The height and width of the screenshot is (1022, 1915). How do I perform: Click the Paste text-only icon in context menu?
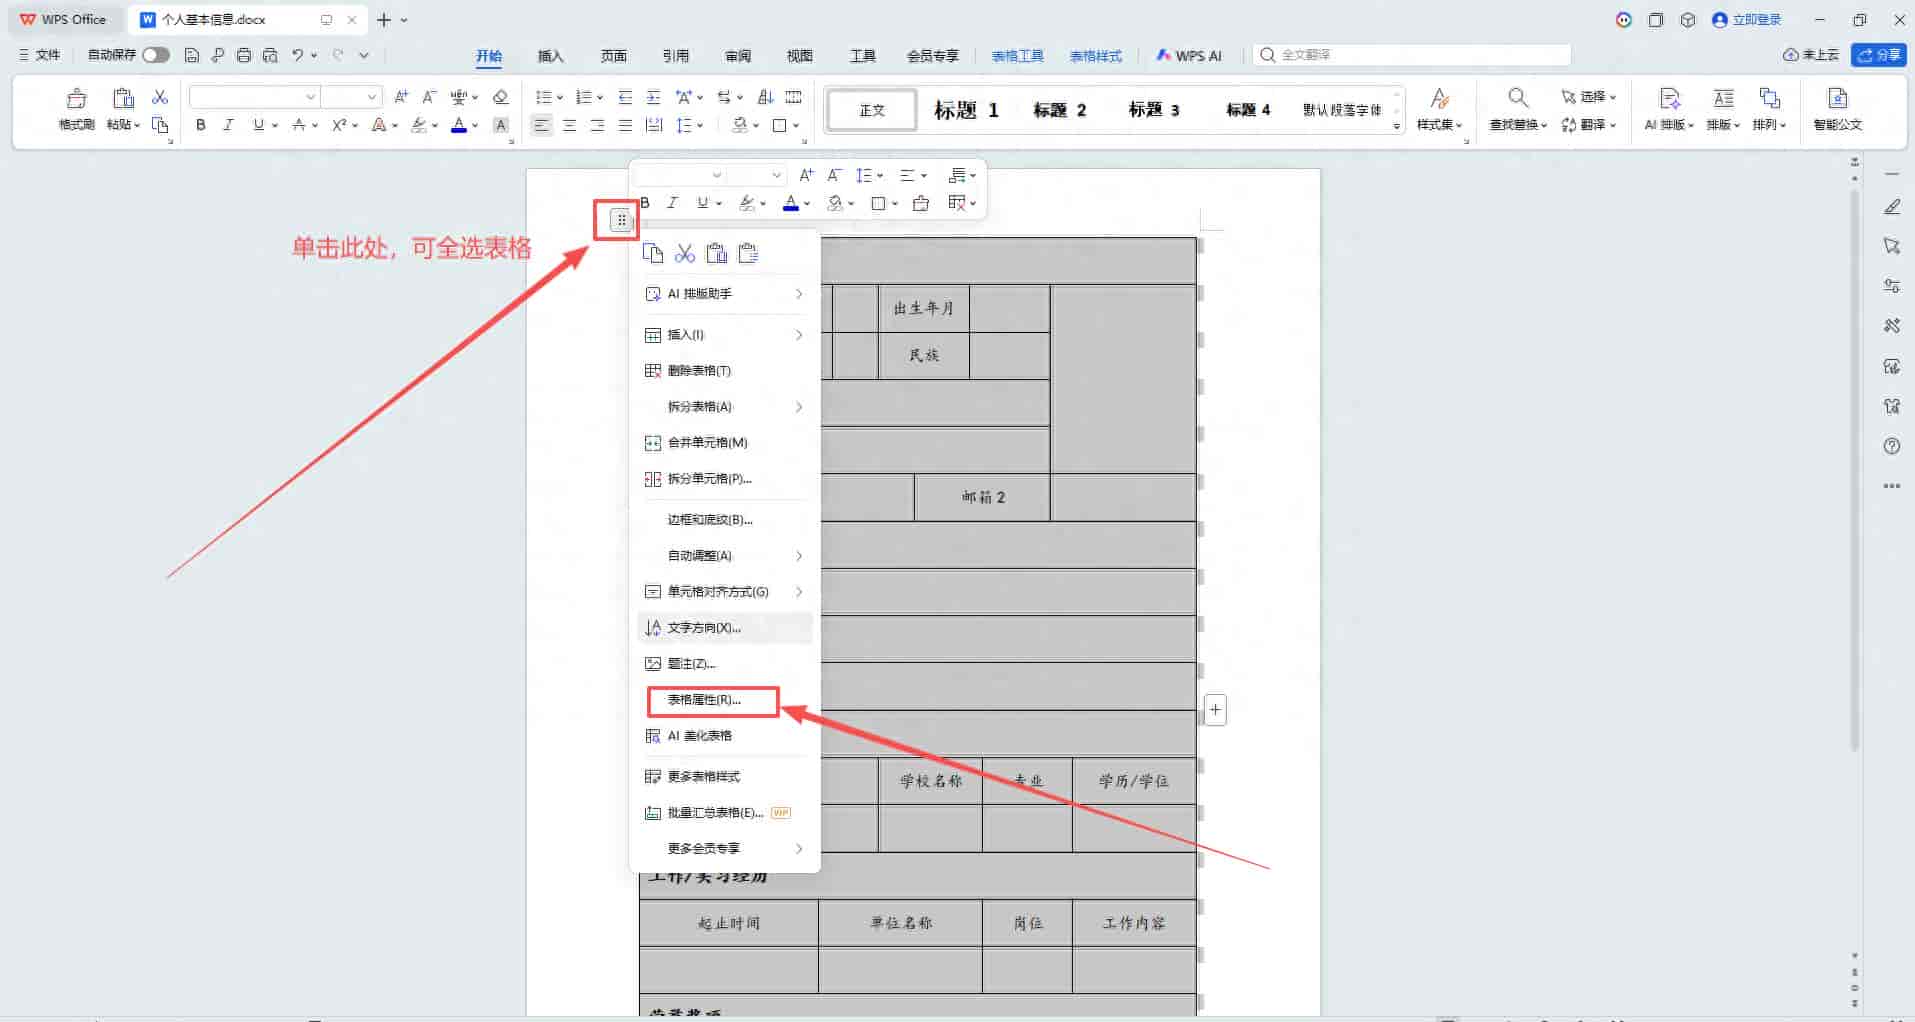[x=748, y=253]
